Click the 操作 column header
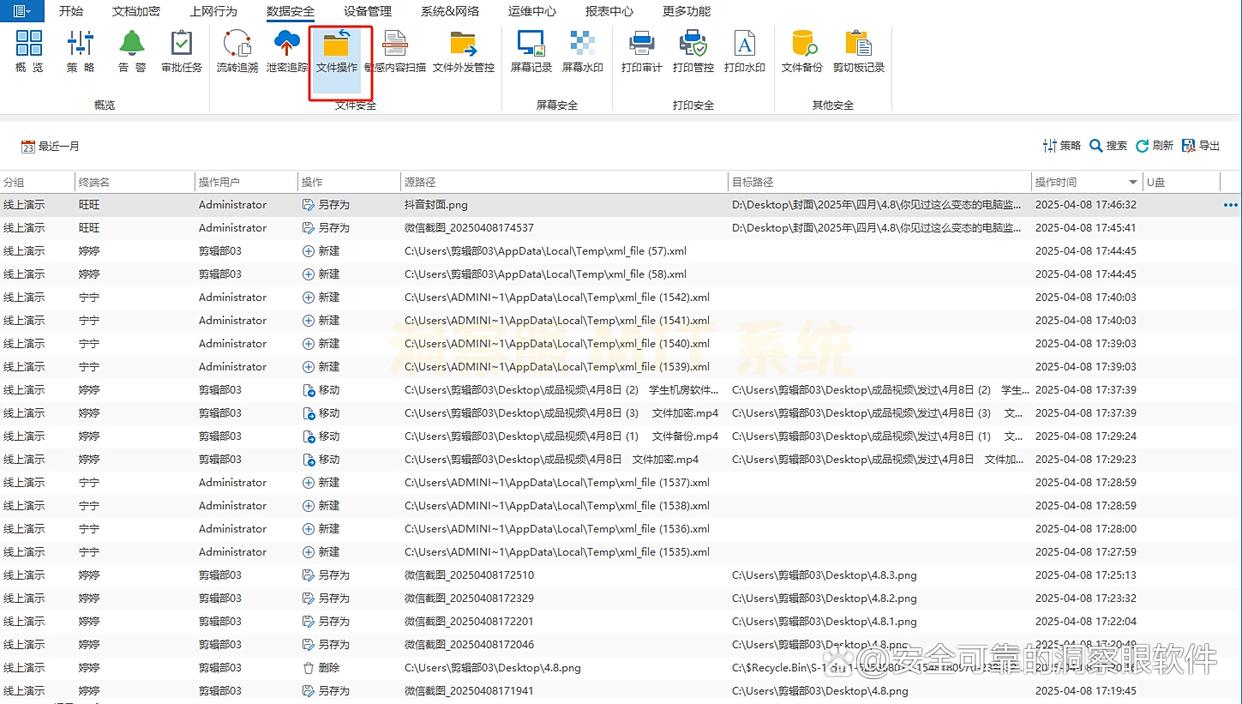Viewport: 1242px width, 704px height. coord(349,182)
